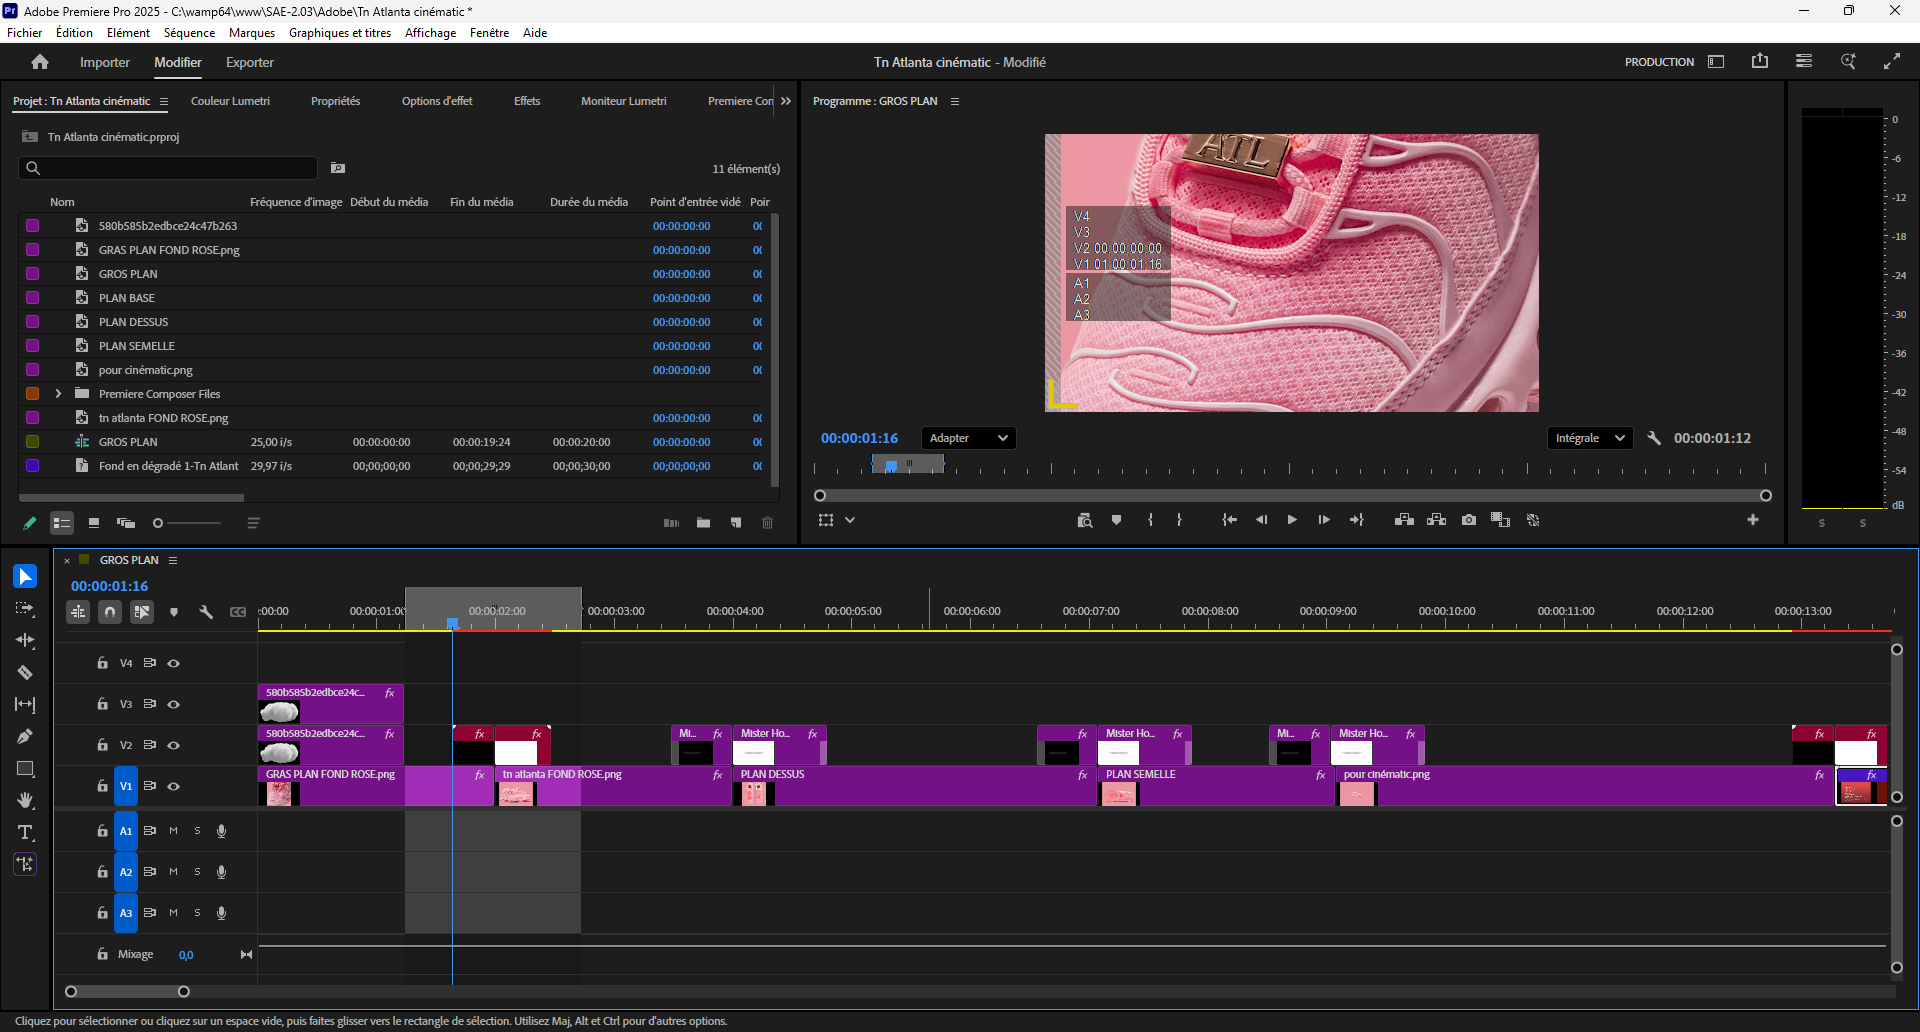Open Graphiques et titres menu
This screenshot has width=1920, height=1032.
point(340,33)
